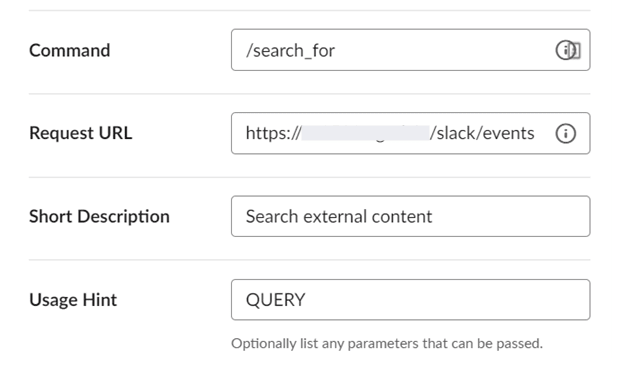This screenshot has width=622, height=378.
Task: Place cursor on "Search external content" text
Action: pos(339,217)
